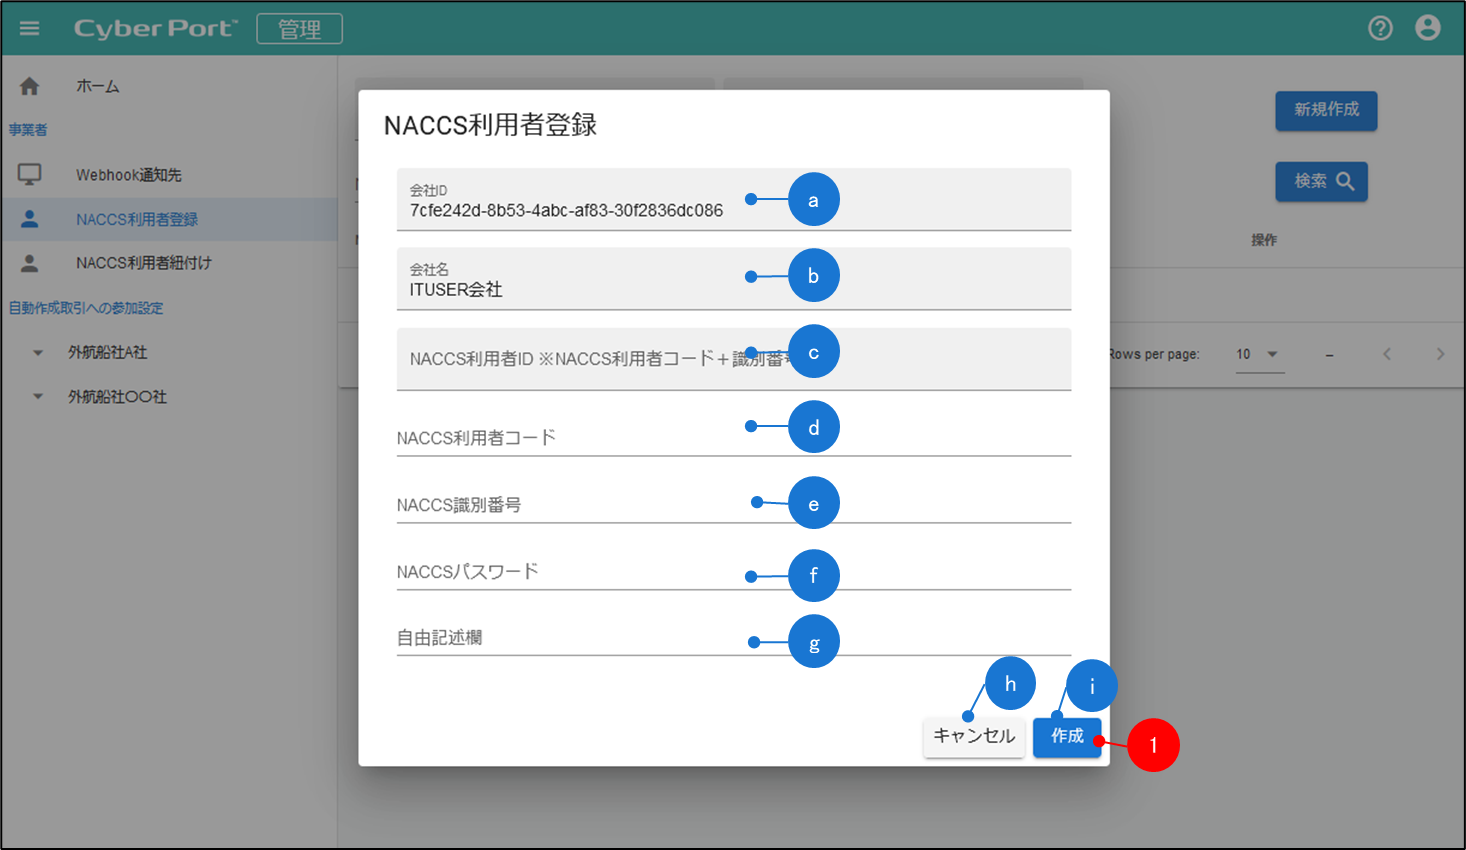The height and width of the screenshot is (850, 1466).
Task: Click the help question mark icon
Action: 1380,28
